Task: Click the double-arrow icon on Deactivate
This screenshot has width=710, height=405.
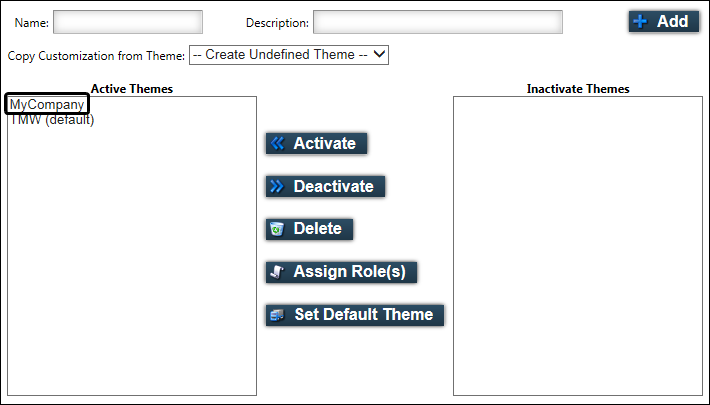Action: coord(278,187)
